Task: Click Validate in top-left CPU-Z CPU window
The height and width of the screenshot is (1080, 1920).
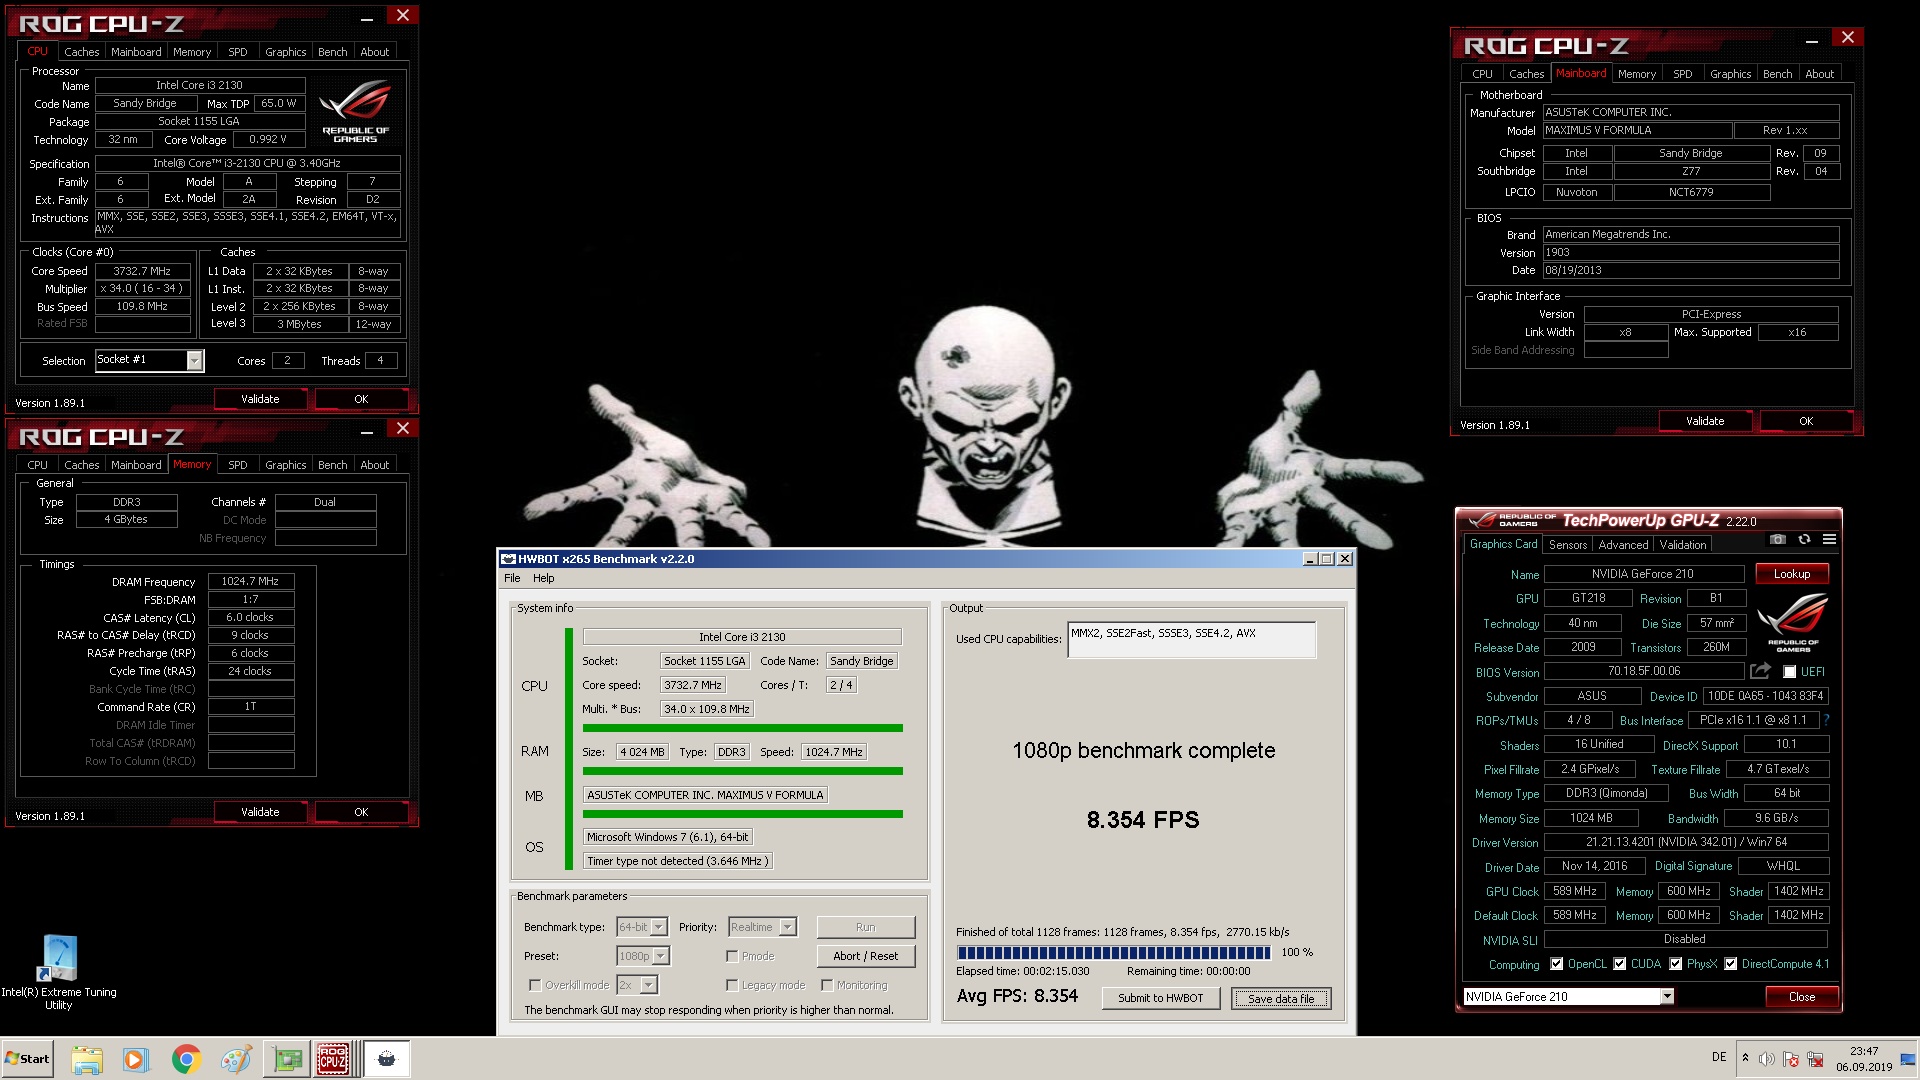Action: 260,399
